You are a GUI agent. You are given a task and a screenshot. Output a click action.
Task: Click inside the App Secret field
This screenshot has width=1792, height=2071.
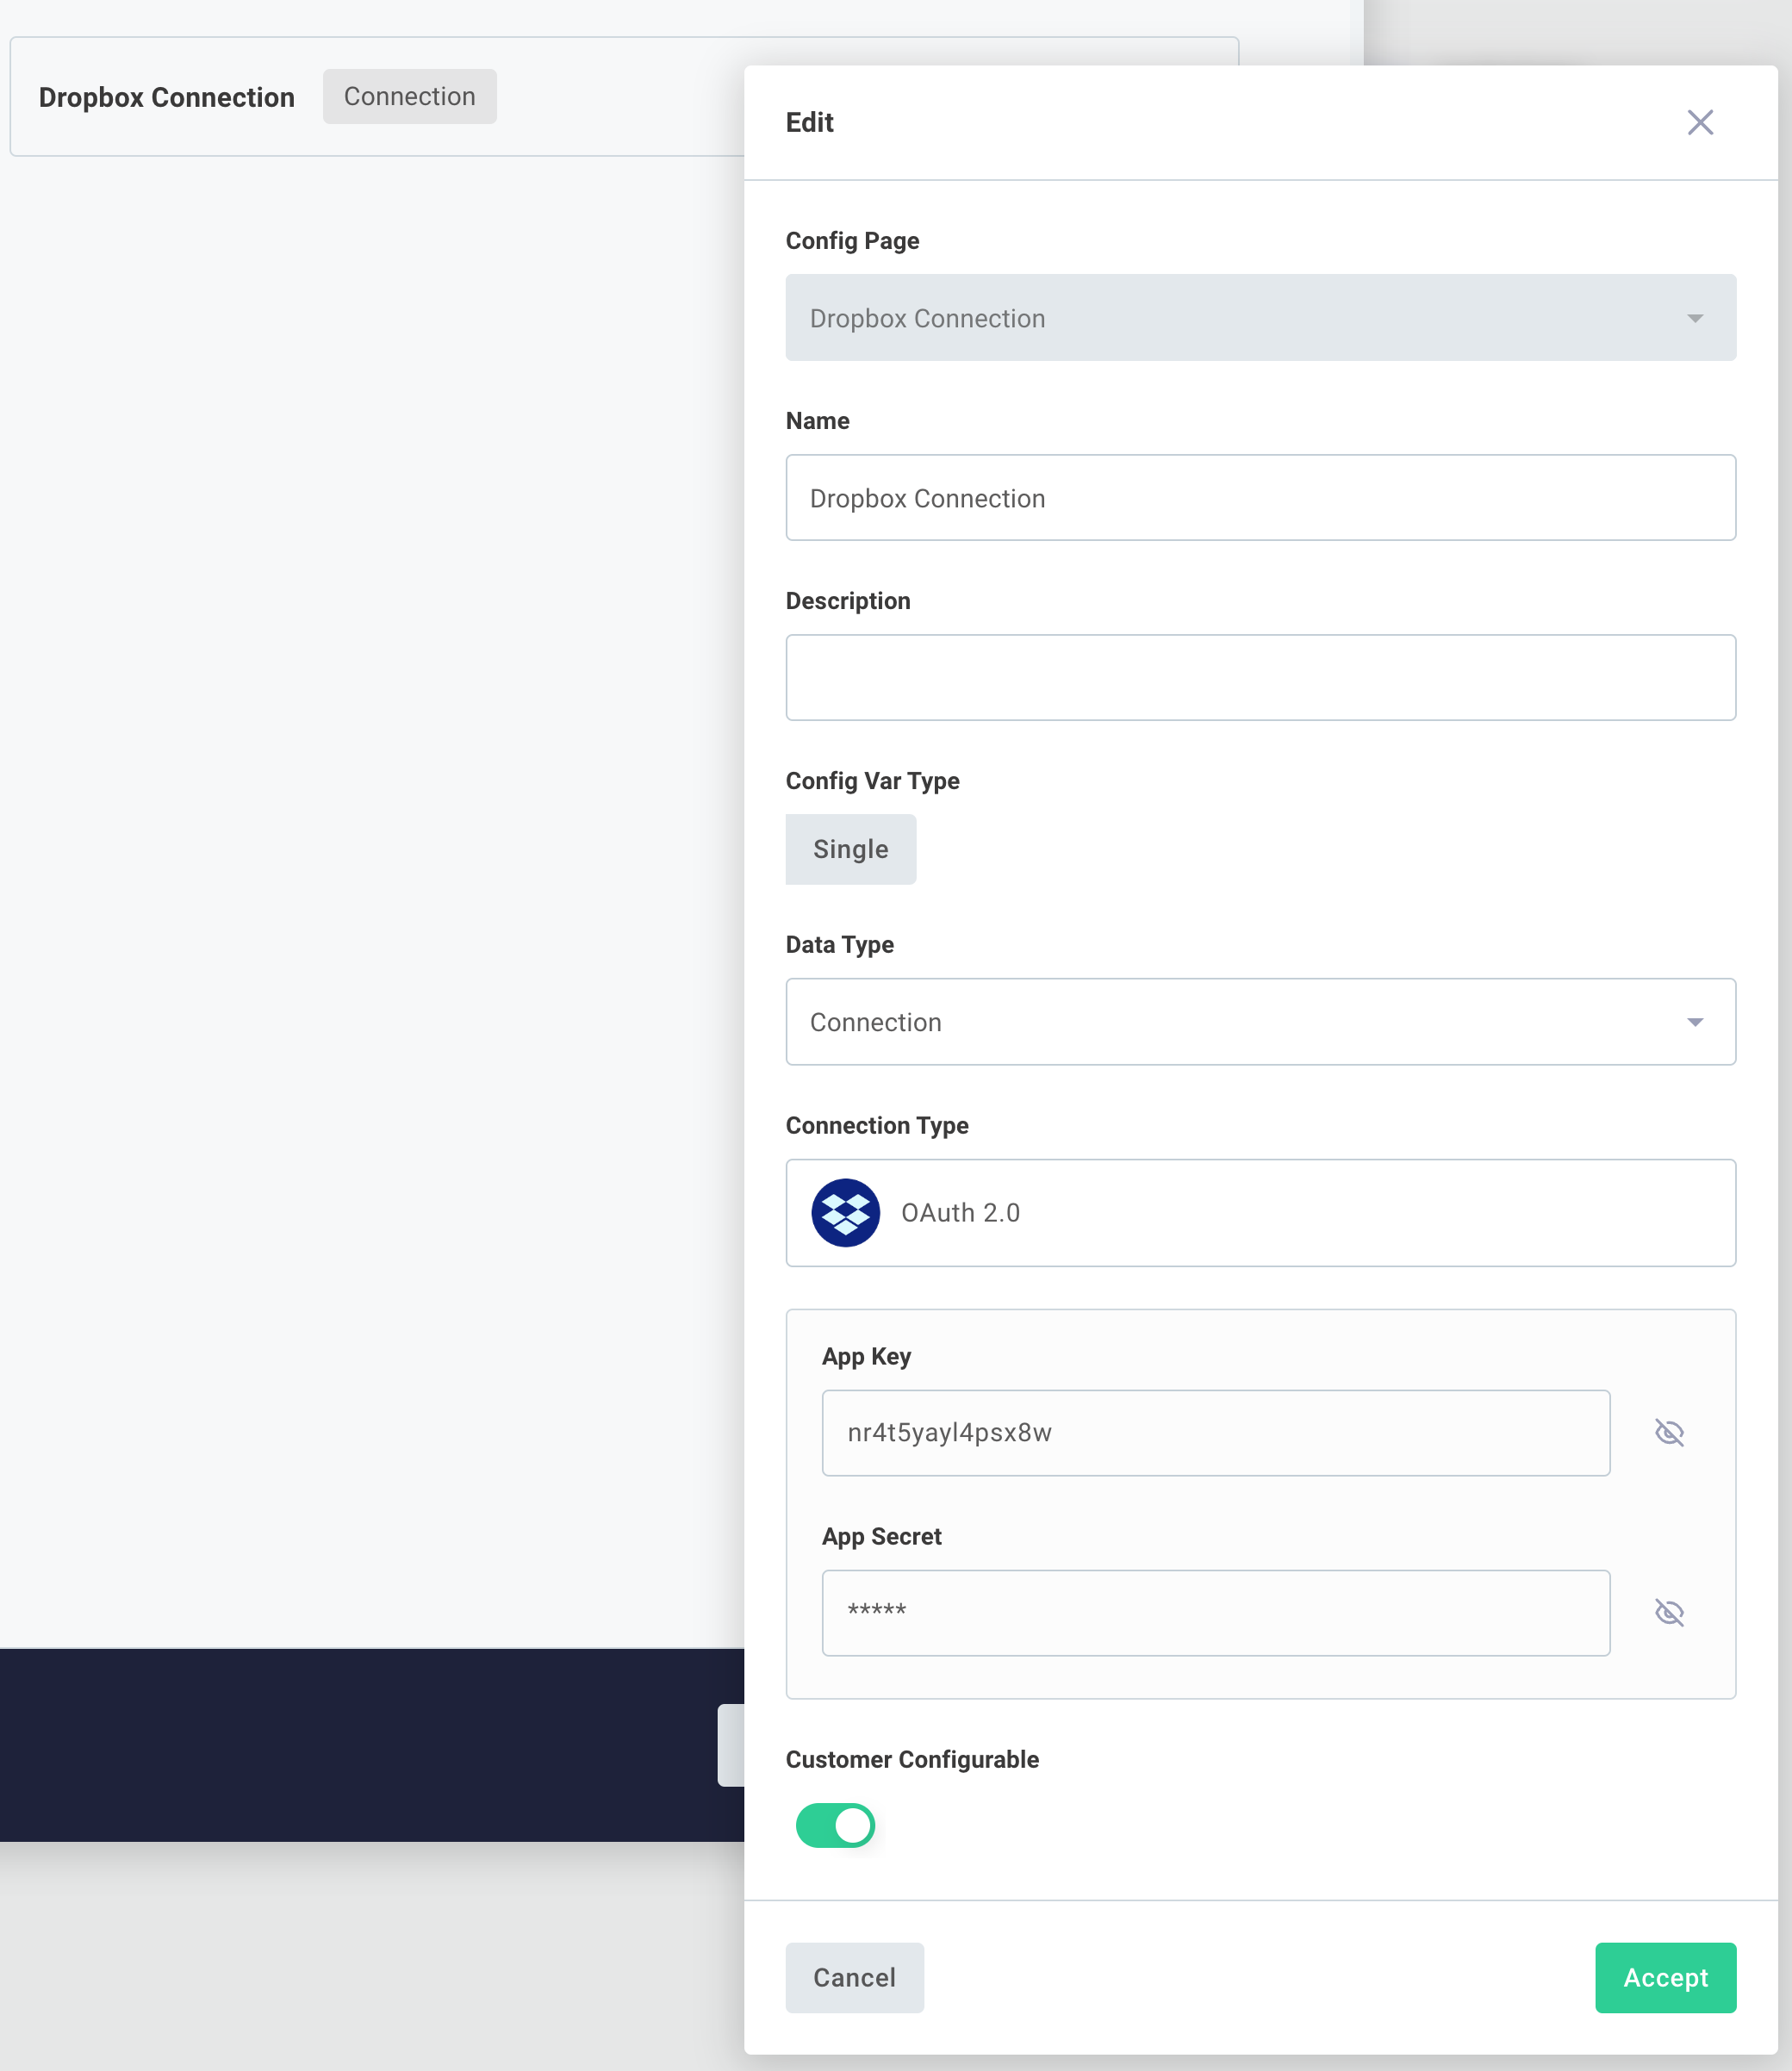(x=1215, y=1612)
